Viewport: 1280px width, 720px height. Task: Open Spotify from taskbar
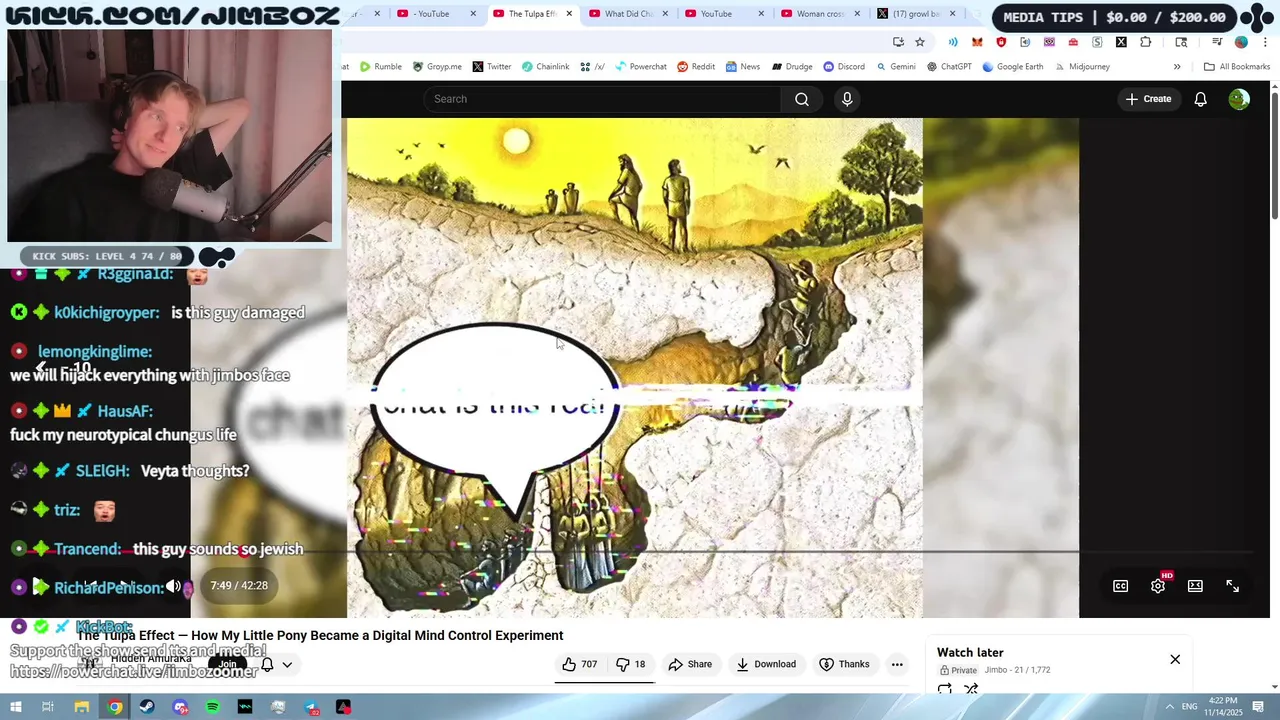(212, 707)
